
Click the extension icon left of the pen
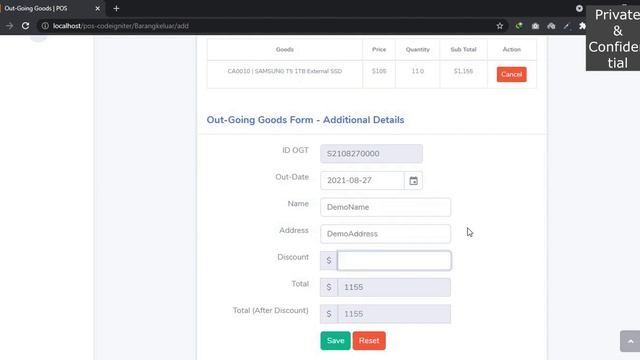point(551,26)
